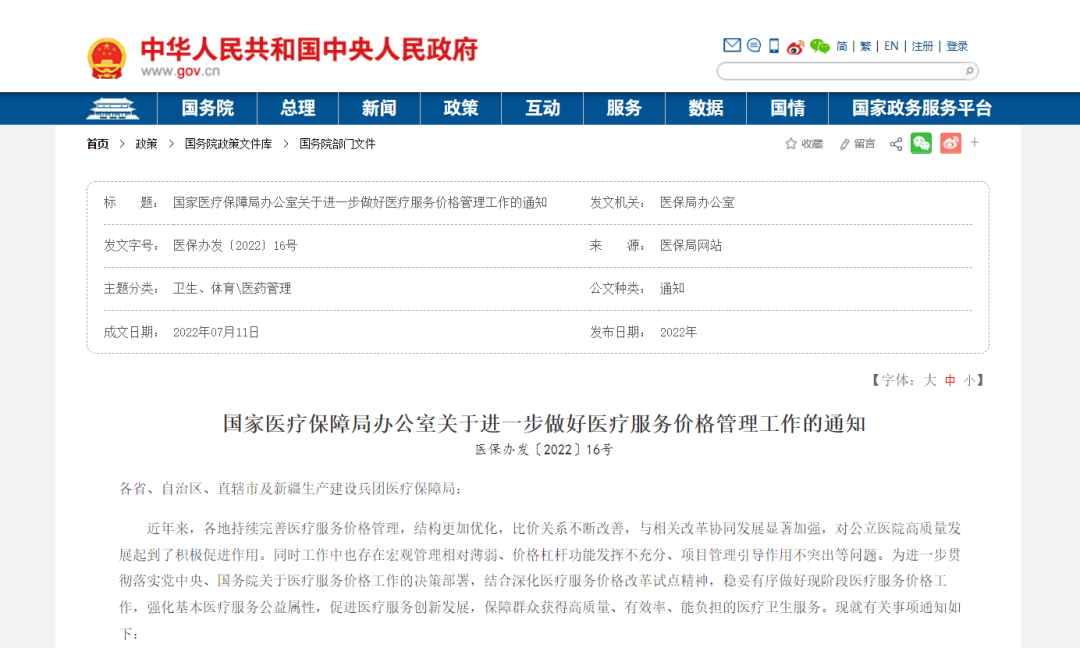Open the 注册 registration link
The width and height of the screenshot is (1080, 648).
(920, 45)
